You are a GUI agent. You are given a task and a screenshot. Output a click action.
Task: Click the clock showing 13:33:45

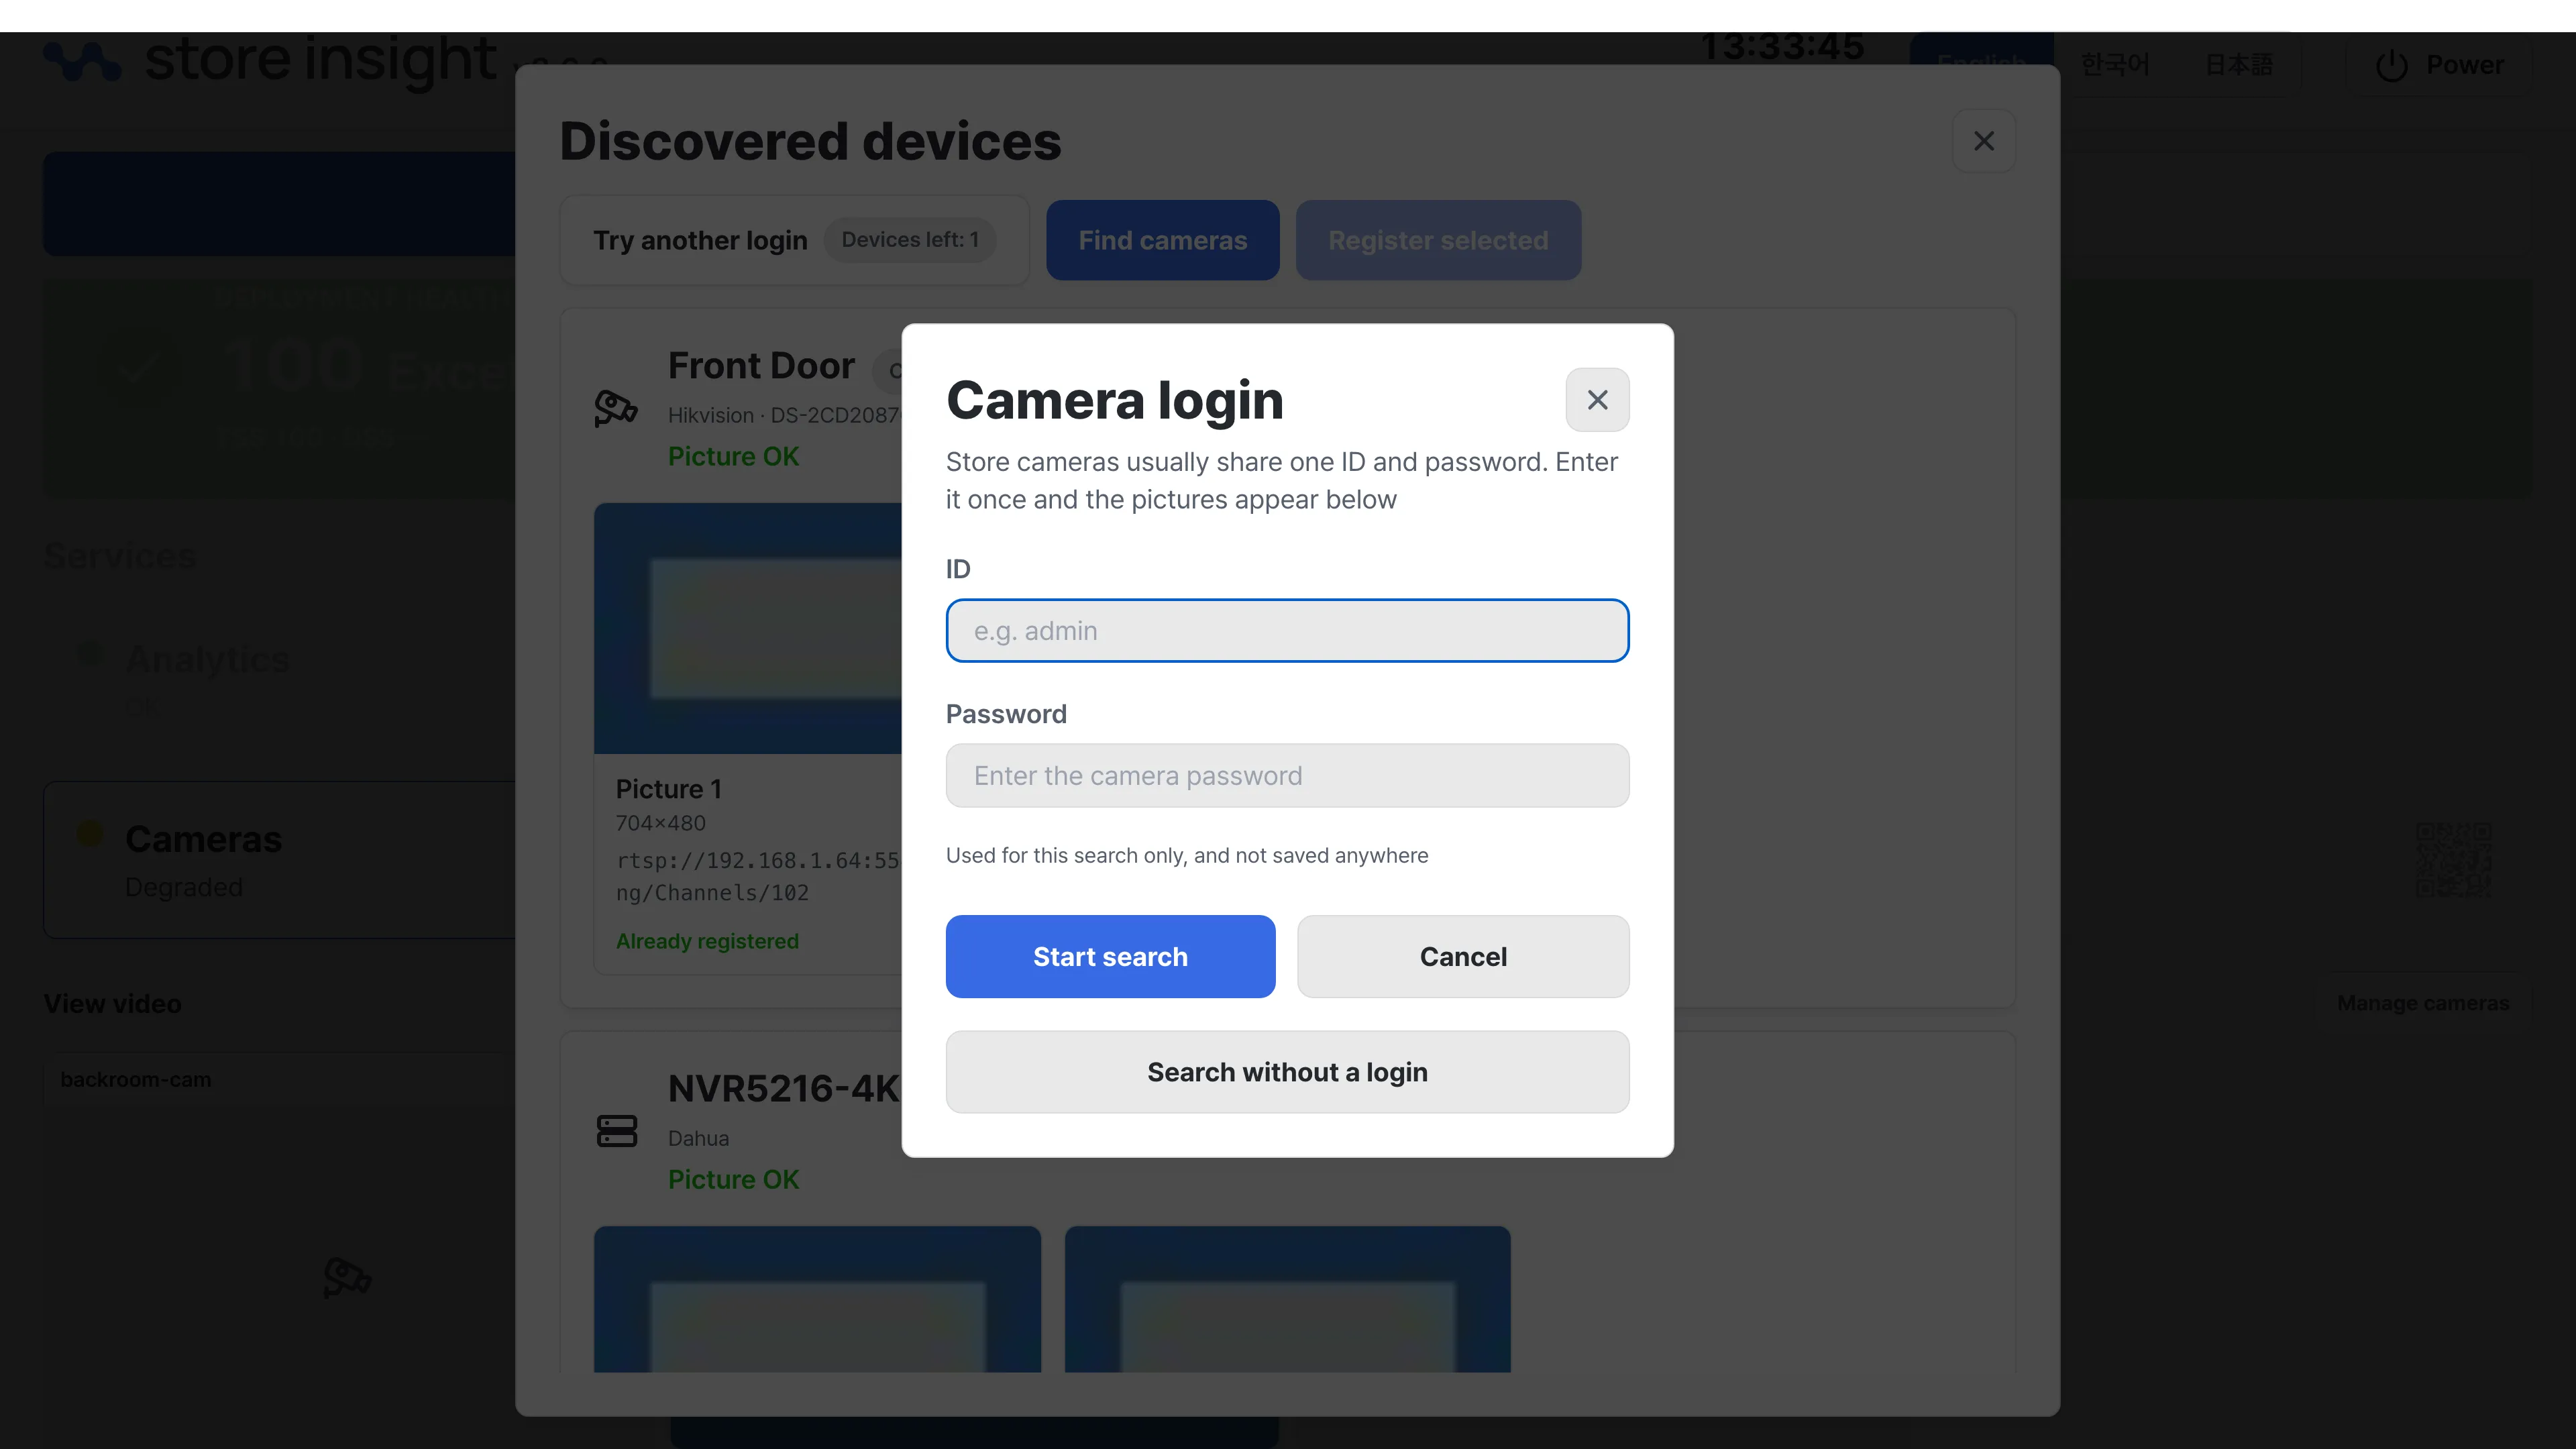coord(1782,48)
